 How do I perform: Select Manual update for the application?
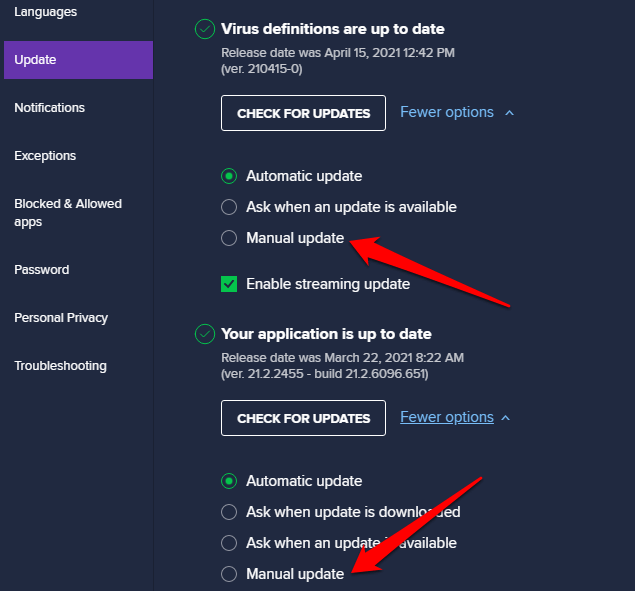click(229, 574)
